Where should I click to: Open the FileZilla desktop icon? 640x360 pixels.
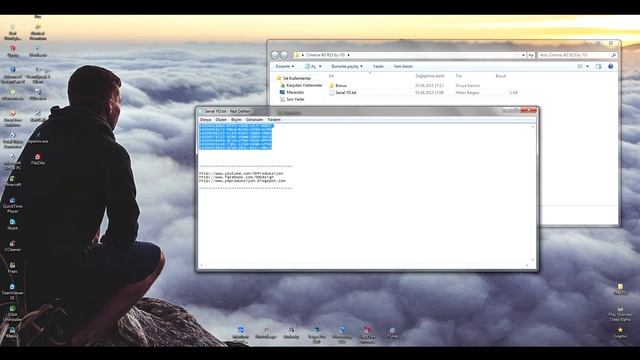tap(38, 159)
